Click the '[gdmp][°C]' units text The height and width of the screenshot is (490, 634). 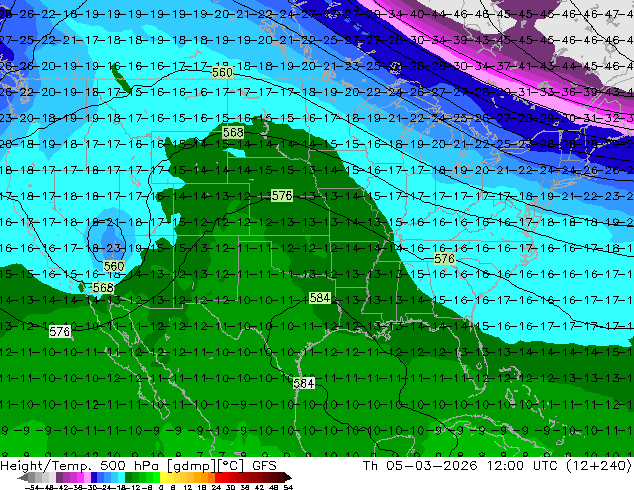[206, 466]
